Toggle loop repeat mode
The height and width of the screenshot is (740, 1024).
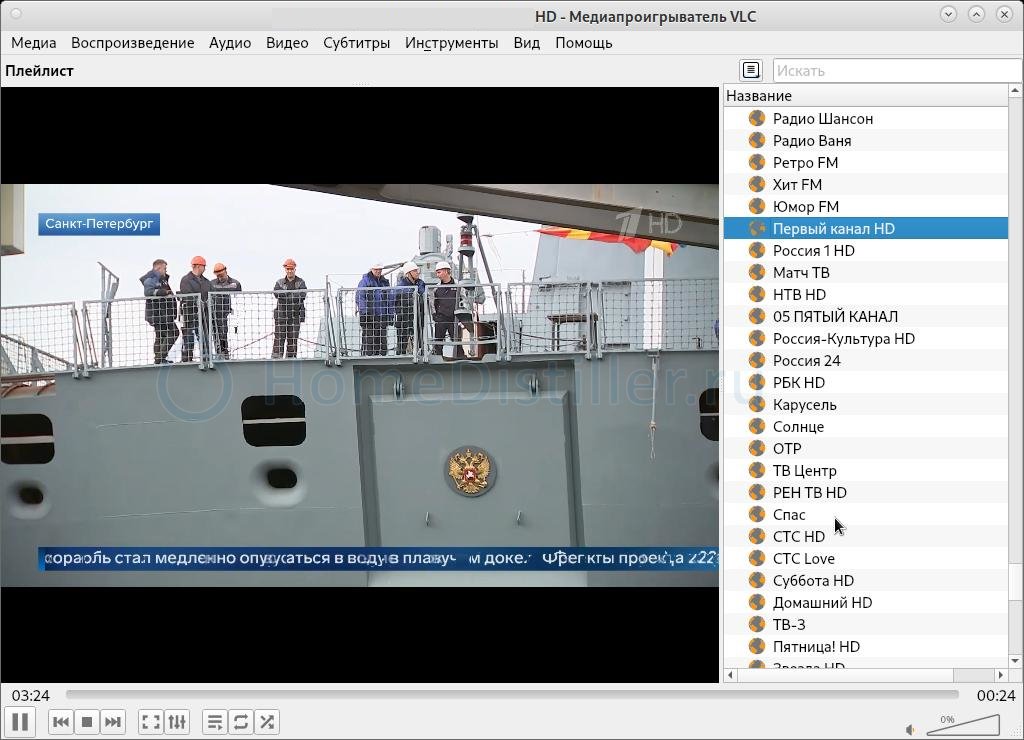point(240,722)
